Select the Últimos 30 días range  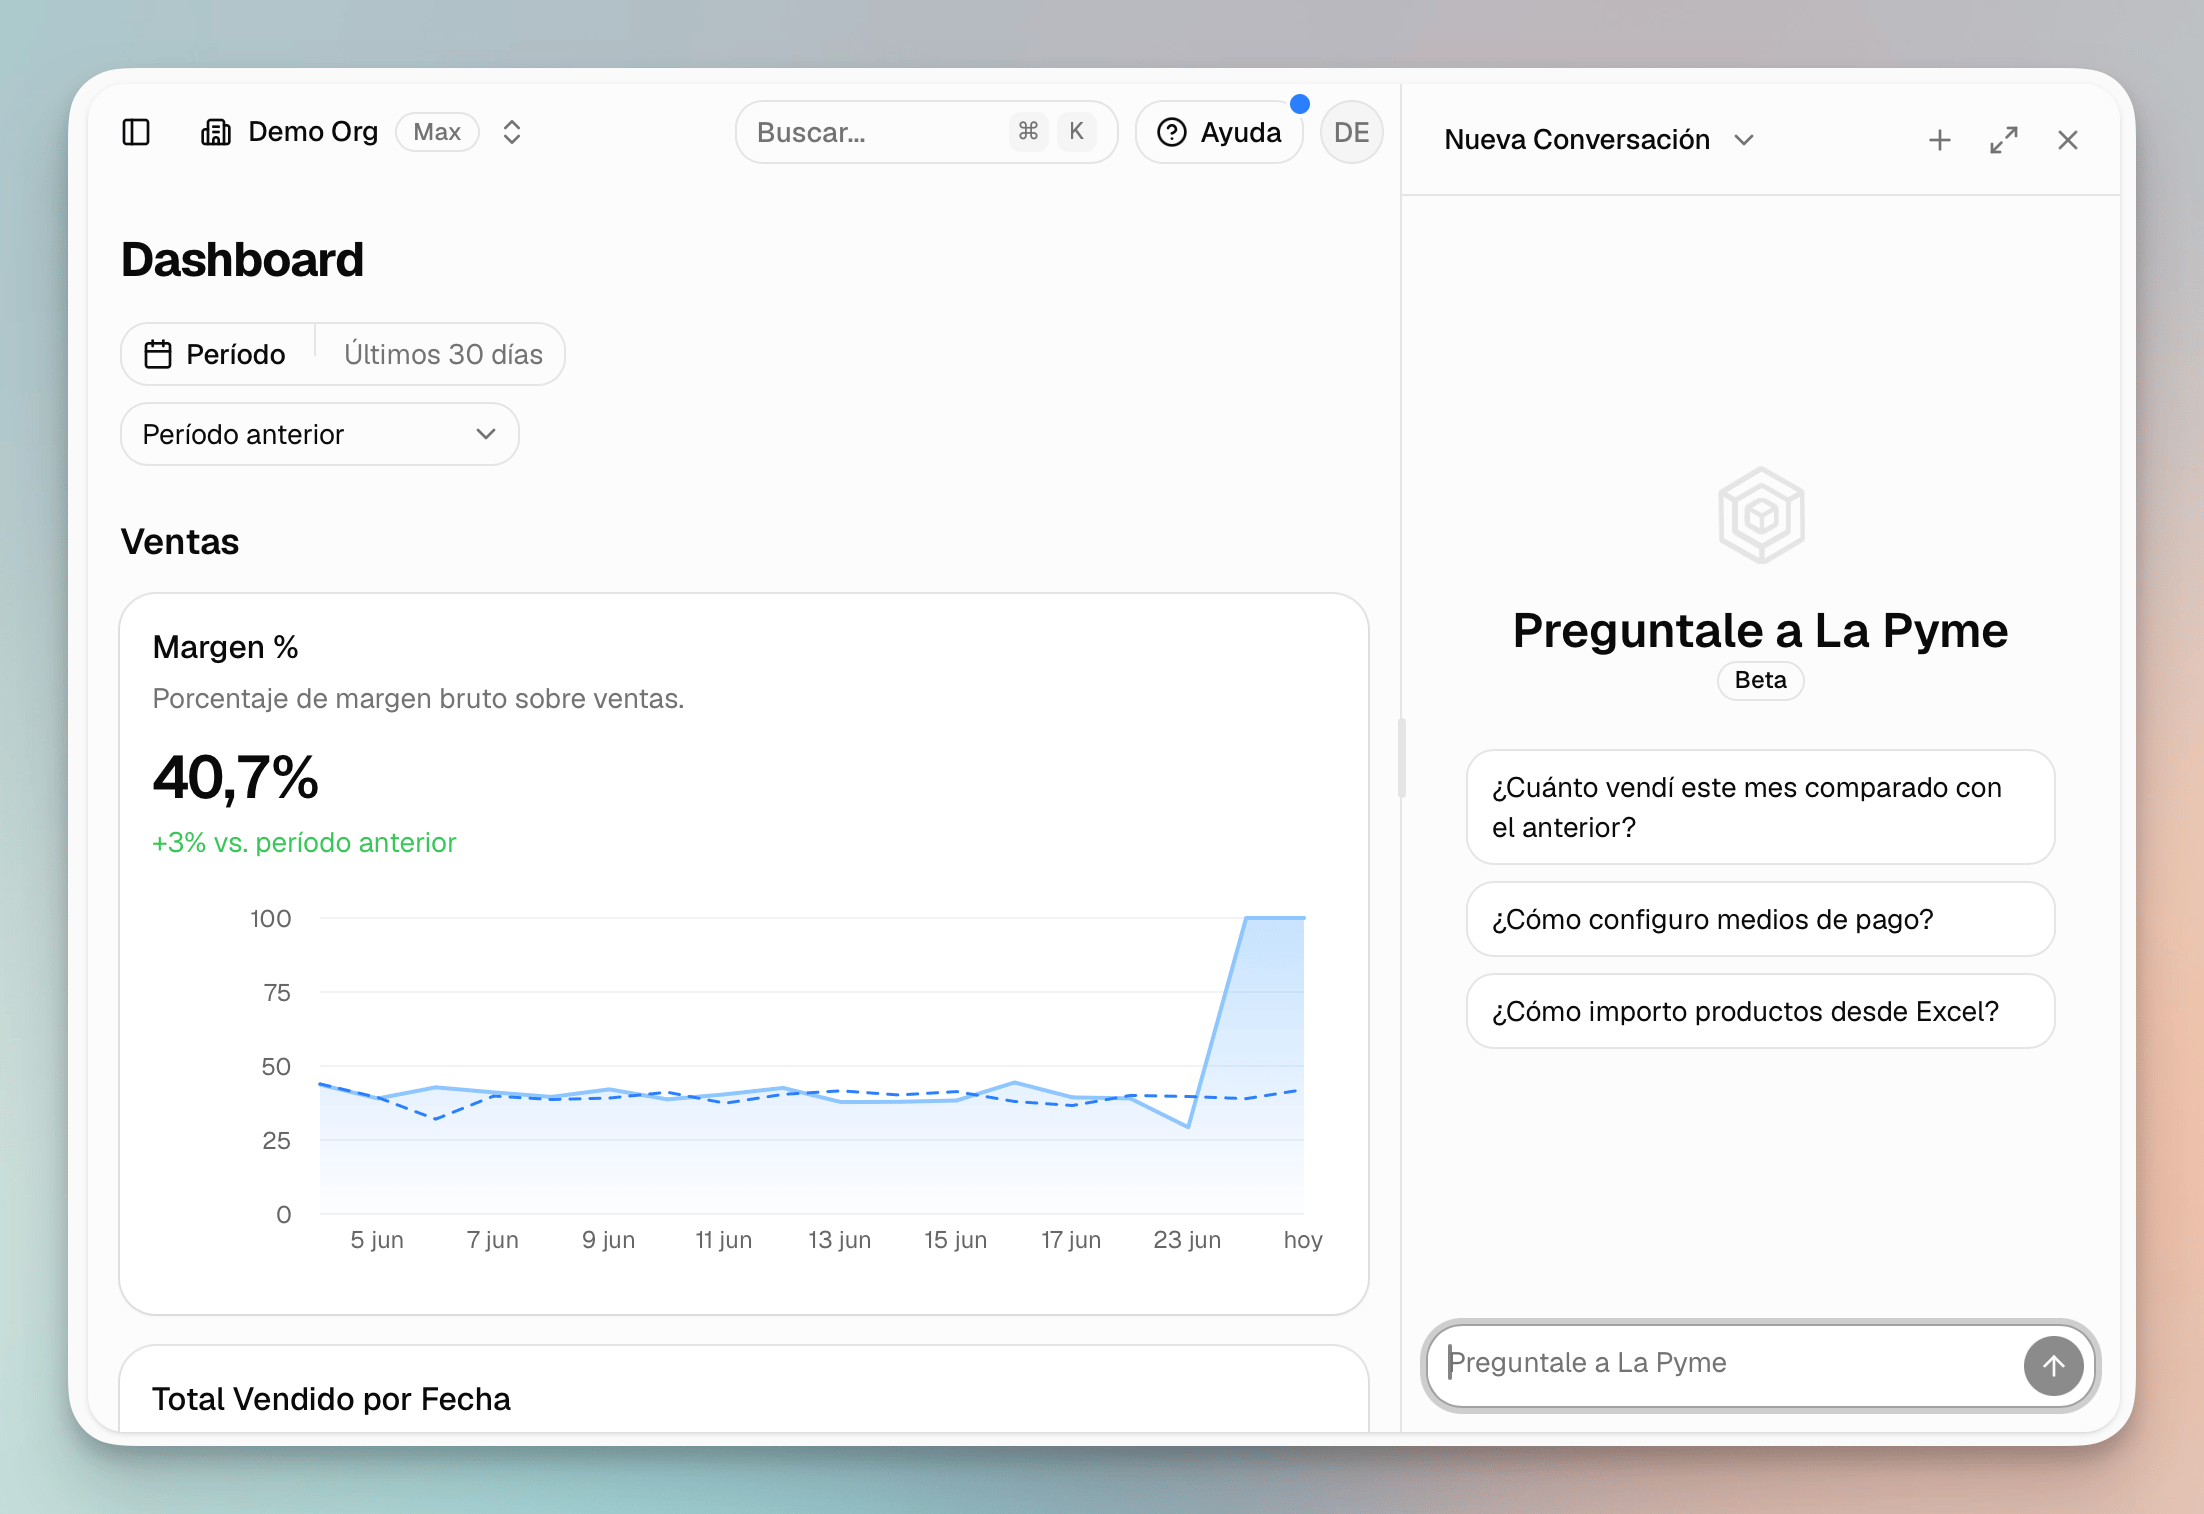click(x=443, y=354)
